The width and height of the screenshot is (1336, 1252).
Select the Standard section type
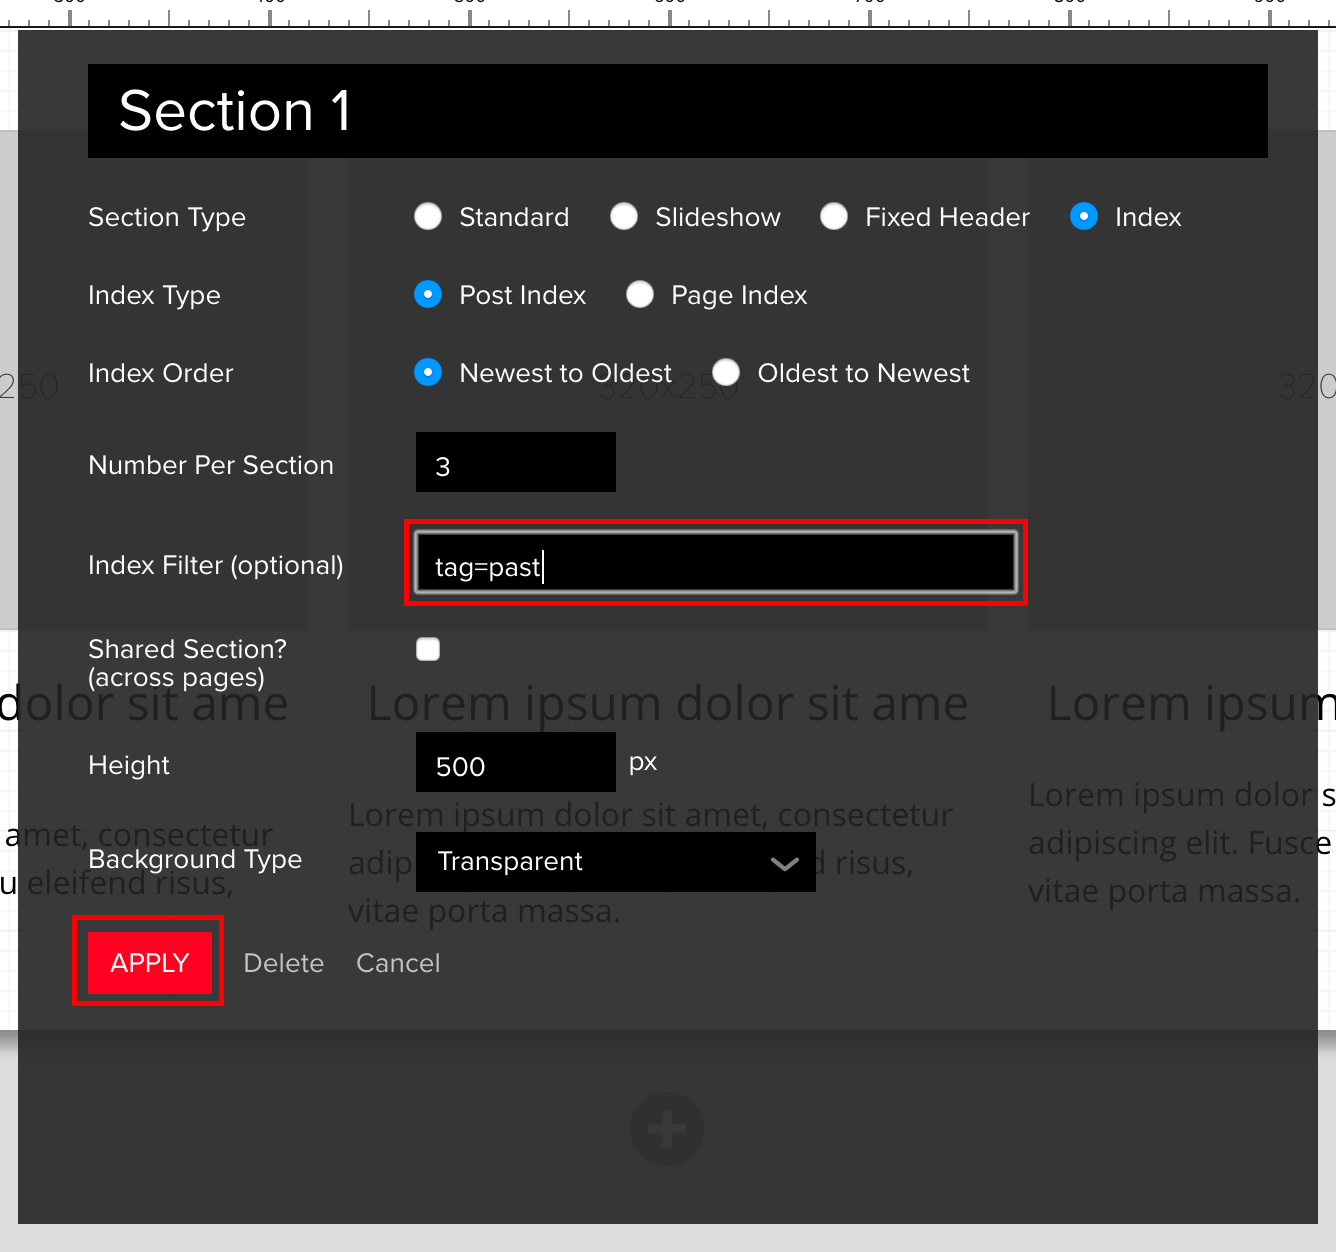tap(429, 217)
